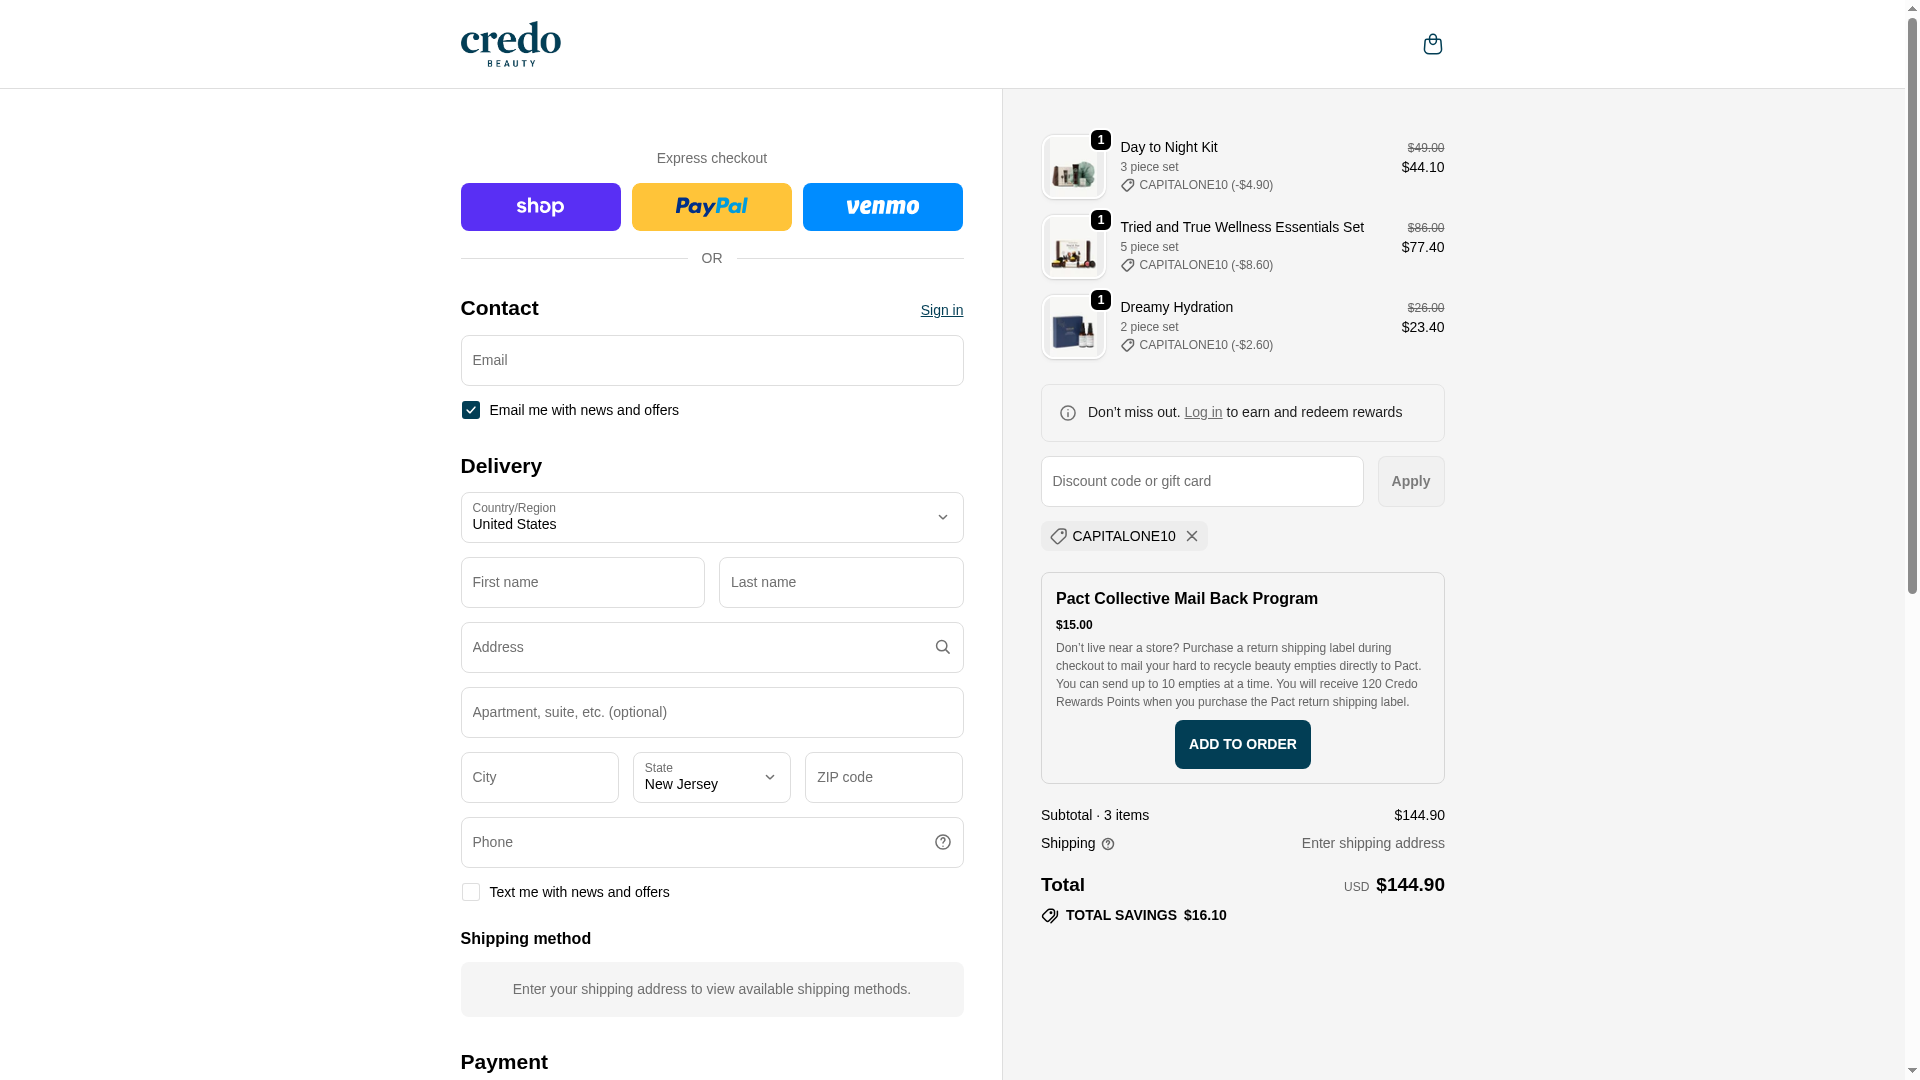Add Pact Mail Back Program to order

(x=1242, y=744)
